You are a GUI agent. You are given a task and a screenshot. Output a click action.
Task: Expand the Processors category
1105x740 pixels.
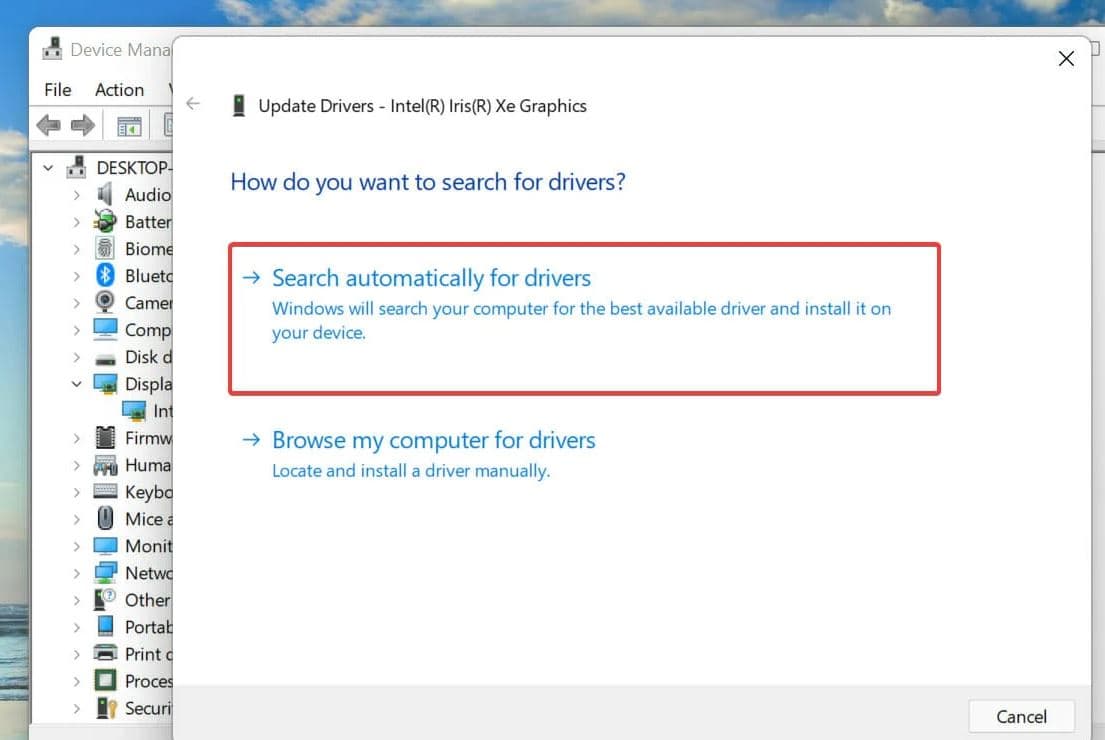[x=76, y=682]
